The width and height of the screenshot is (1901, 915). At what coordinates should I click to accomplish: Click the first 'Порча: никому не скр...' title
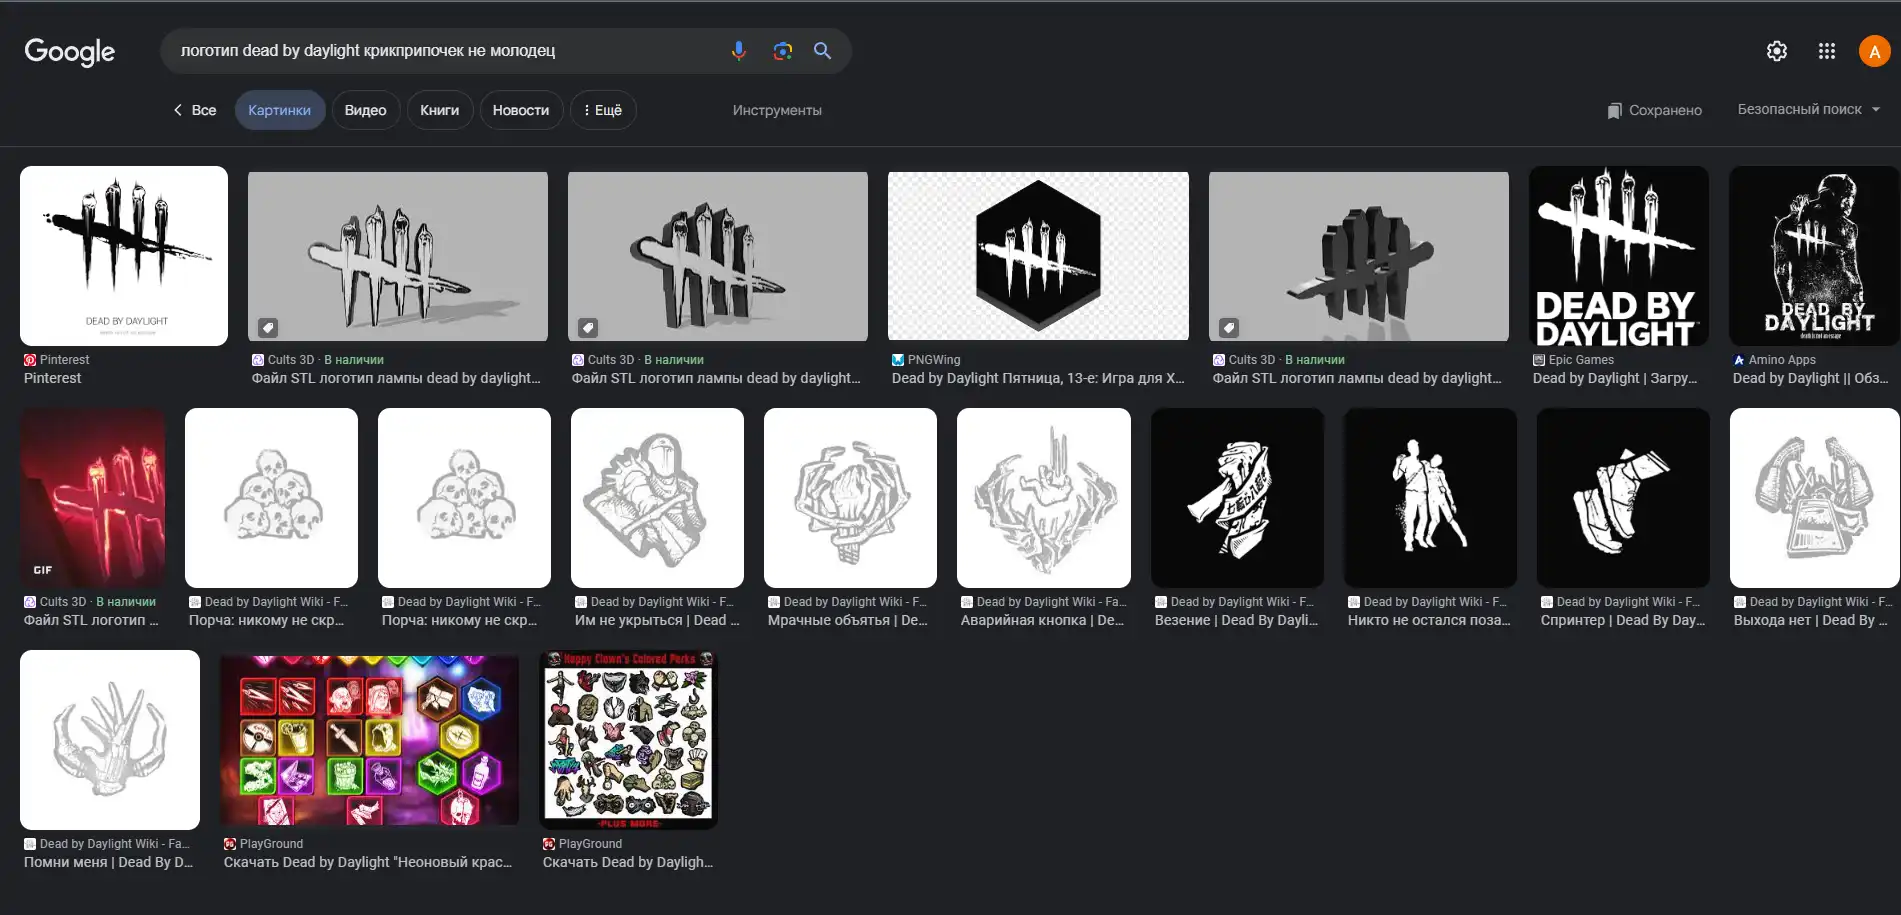[266, 620]
